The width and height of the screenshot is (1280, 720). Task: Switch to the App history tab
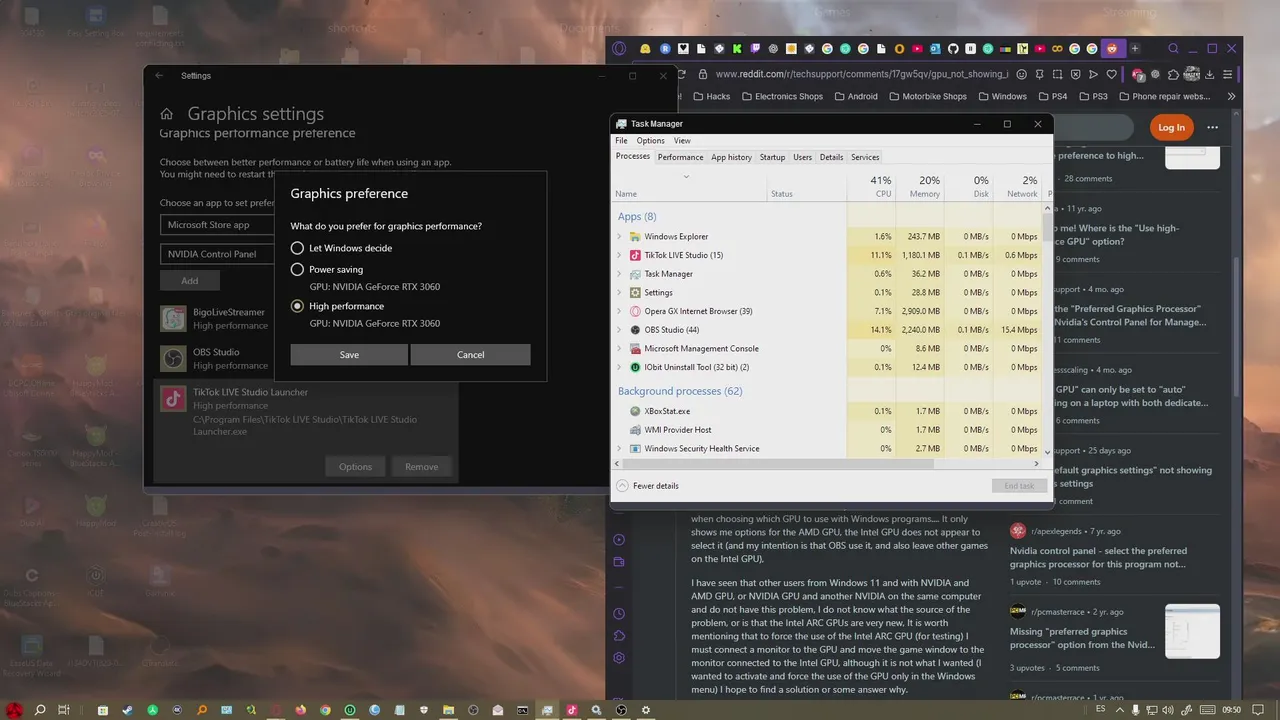(x=731, y=157)
